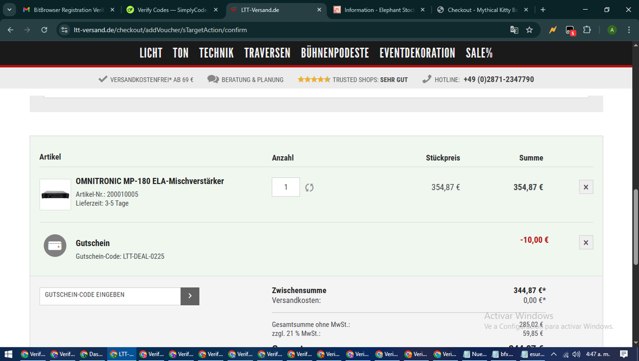Bookmark this page with the star icon
This screenshot has height=361, width=639.
coord(529,30)
